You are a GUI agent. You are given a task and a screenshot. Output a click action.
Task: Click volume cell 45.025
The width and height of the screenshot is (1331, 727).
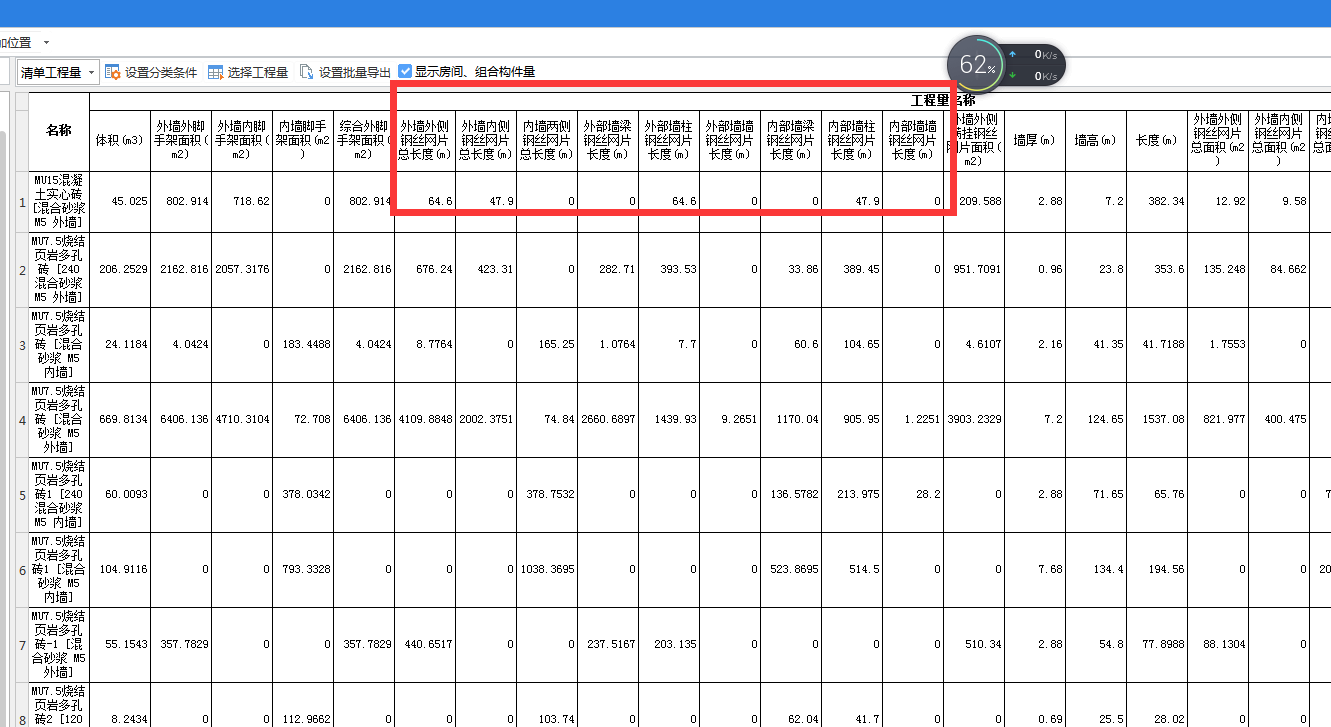(x=120, y=202)
